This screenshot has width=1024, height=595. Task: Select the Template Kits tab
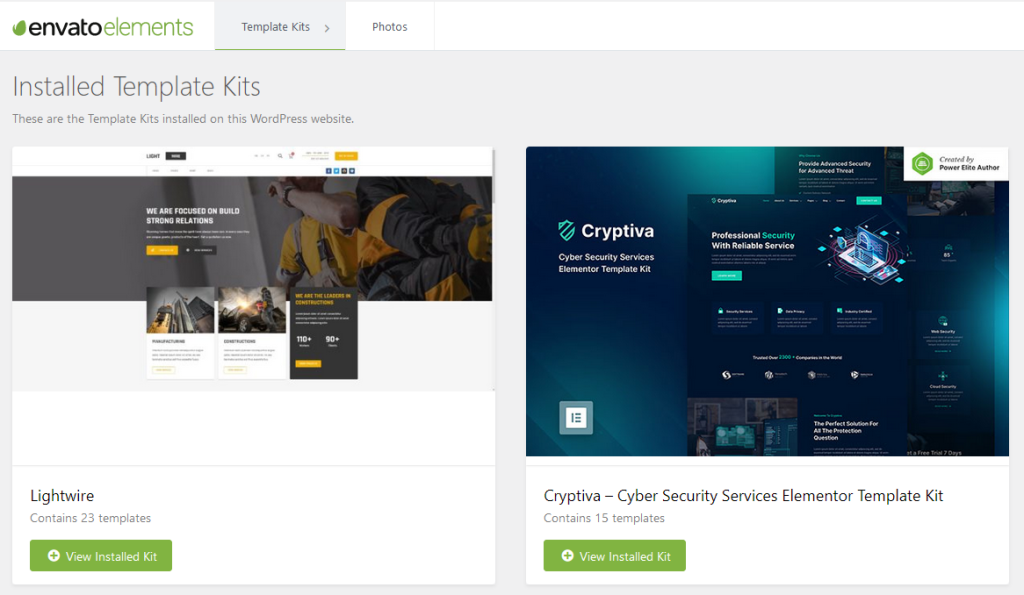(276, 27)
